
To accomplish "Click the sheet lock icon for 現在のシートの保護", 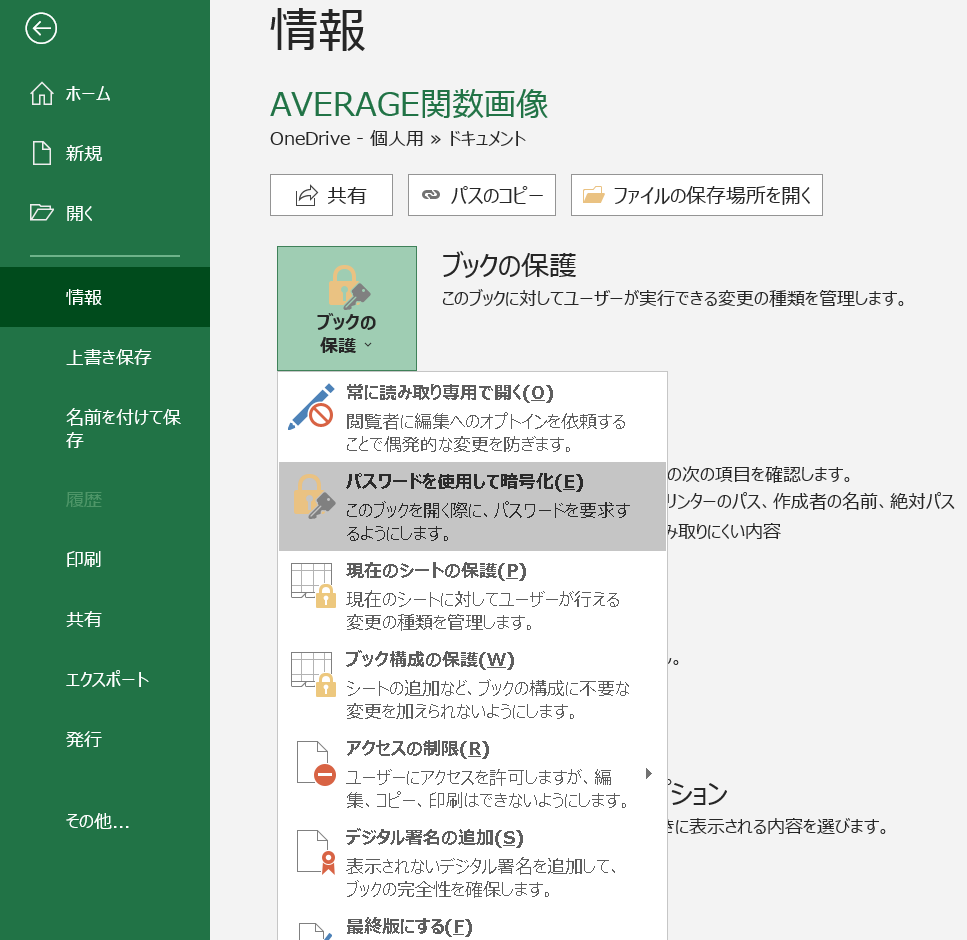I will point(311,585).
